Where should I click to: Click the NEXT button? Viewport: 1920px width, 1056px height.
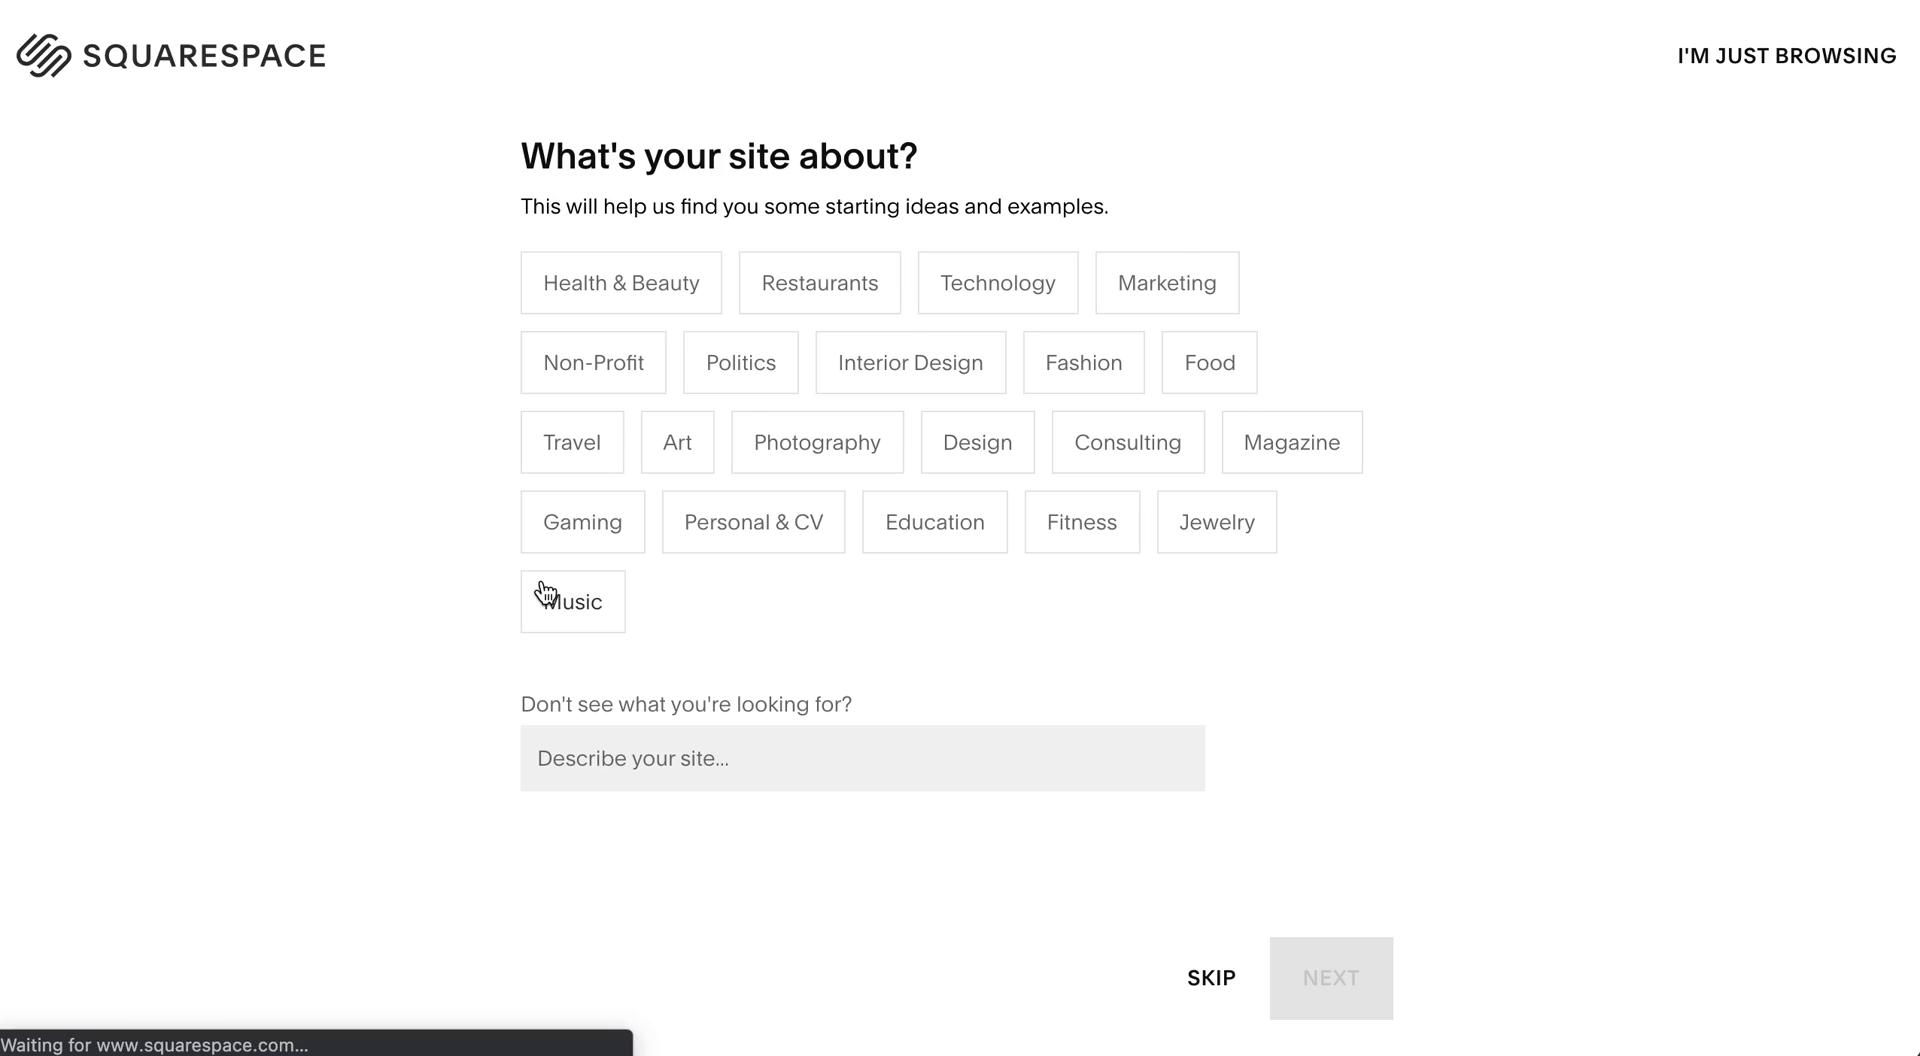pos(1331,978)
